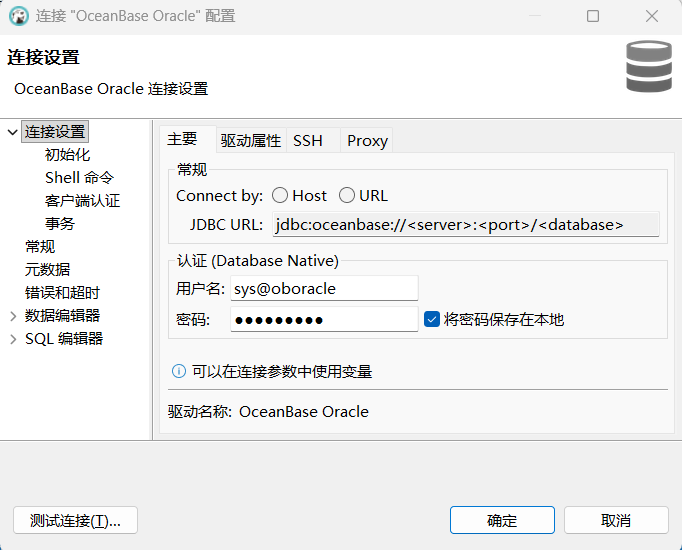682x550 pixels.
Task: Click the DBeaver app icon in title bar
Action: coord(19,16)
